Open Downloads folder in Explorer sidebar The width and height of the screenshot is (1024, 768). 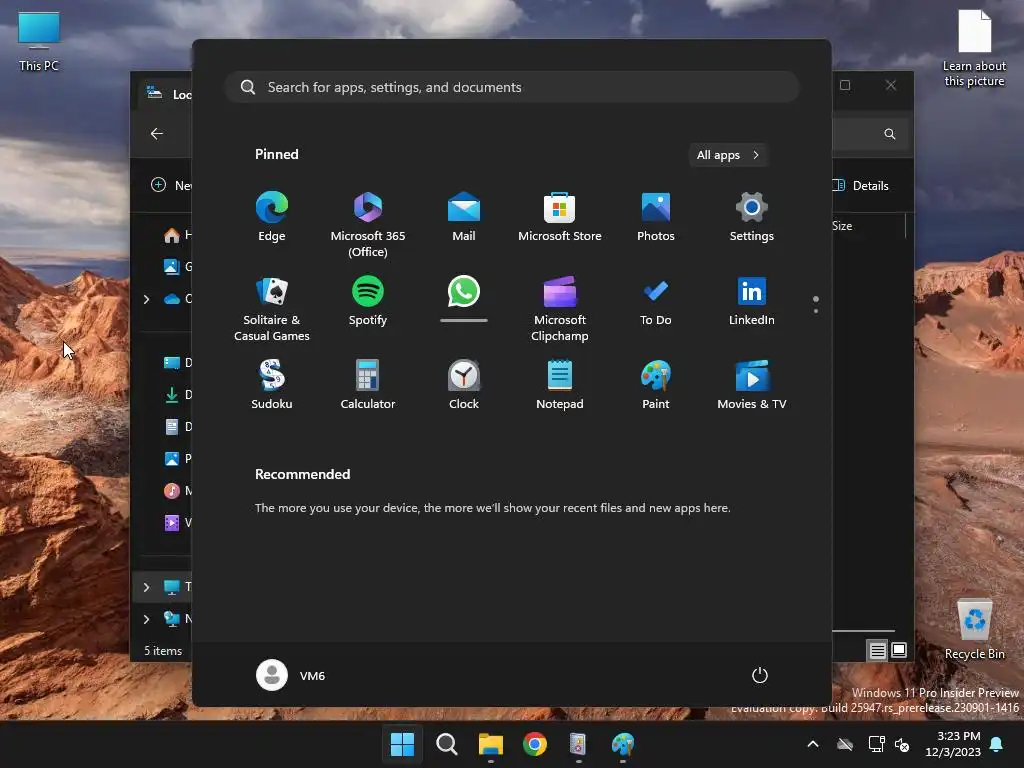176,394
